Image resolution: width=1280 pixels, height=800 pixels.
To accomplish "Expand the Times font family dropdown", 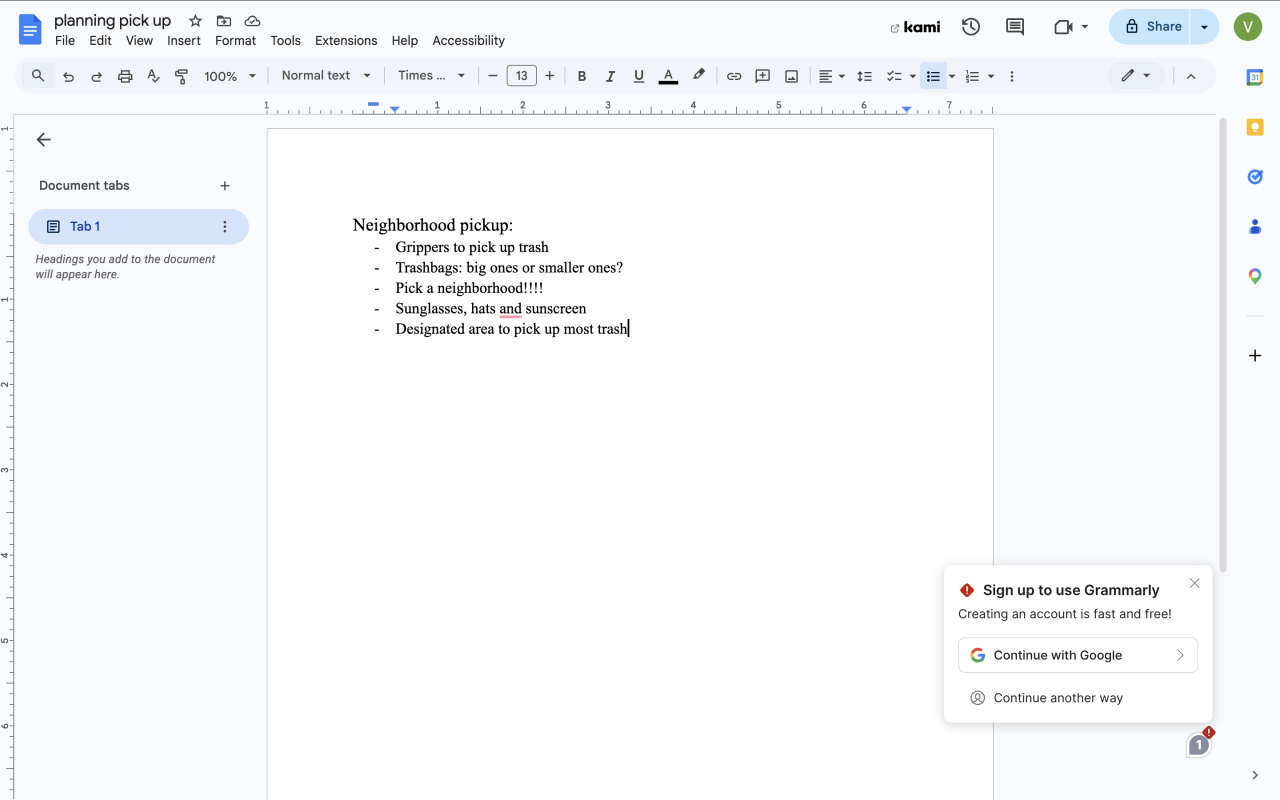I will pyautogui.click(x=431, y=76).
